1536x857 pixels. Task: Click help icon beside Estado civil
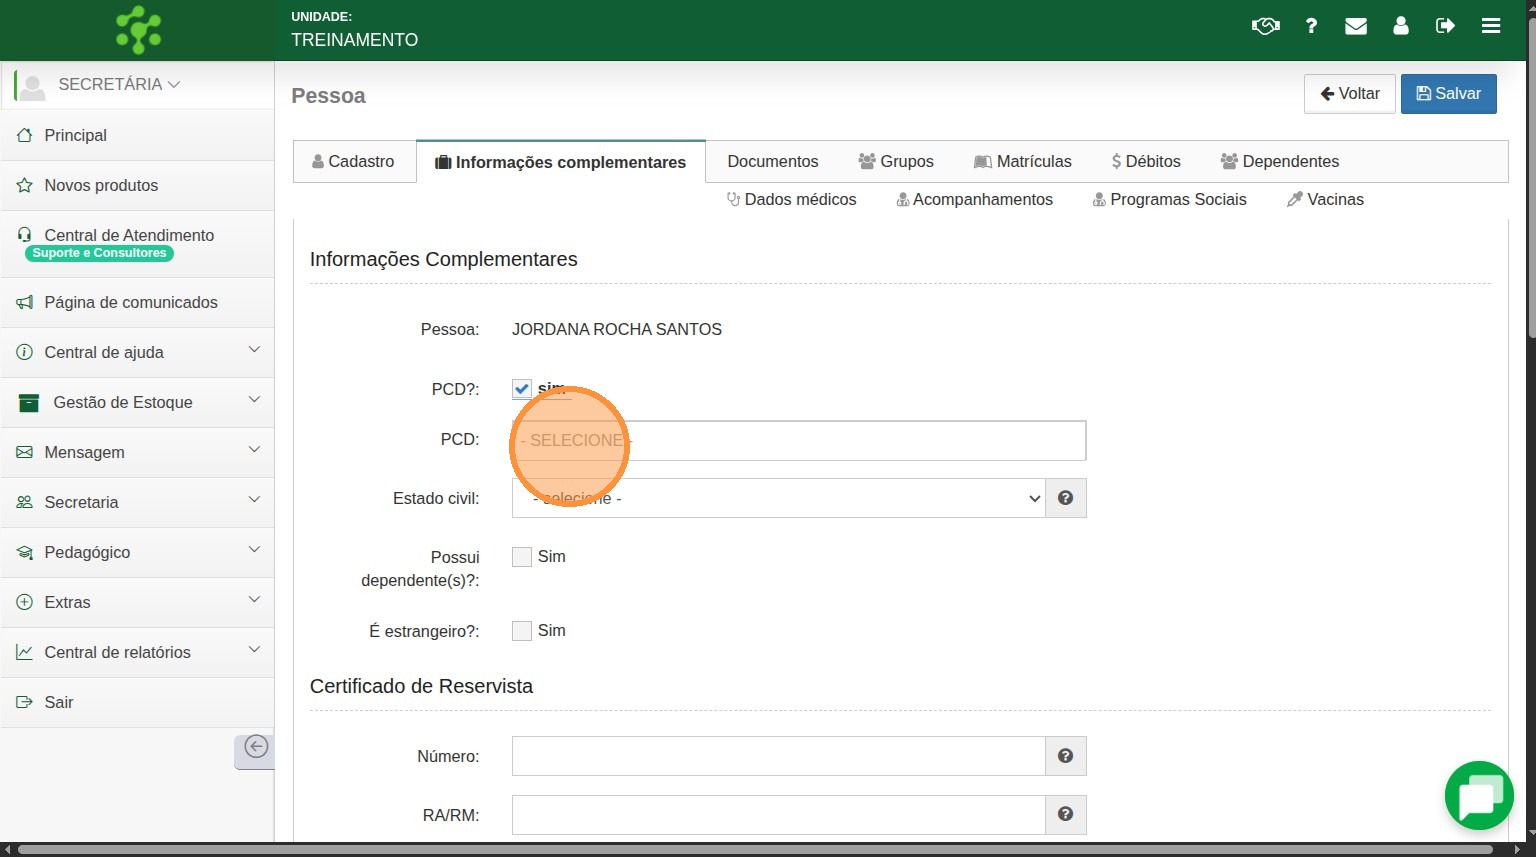1066,498
